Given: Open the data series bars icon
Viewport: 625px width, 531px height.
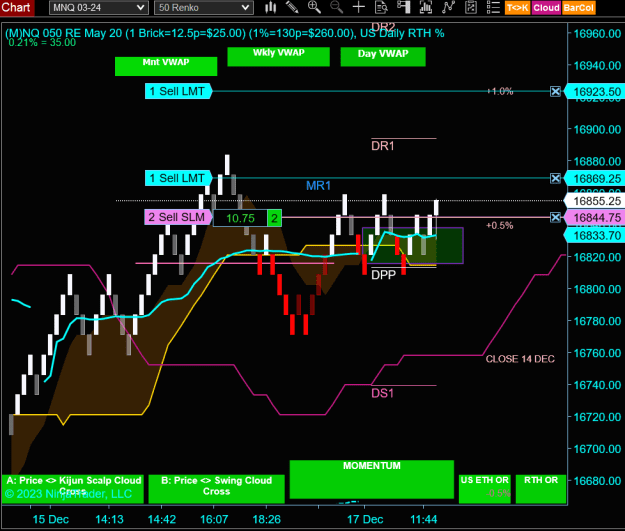Looking at the screenshot, I should (x=426, y=7).
